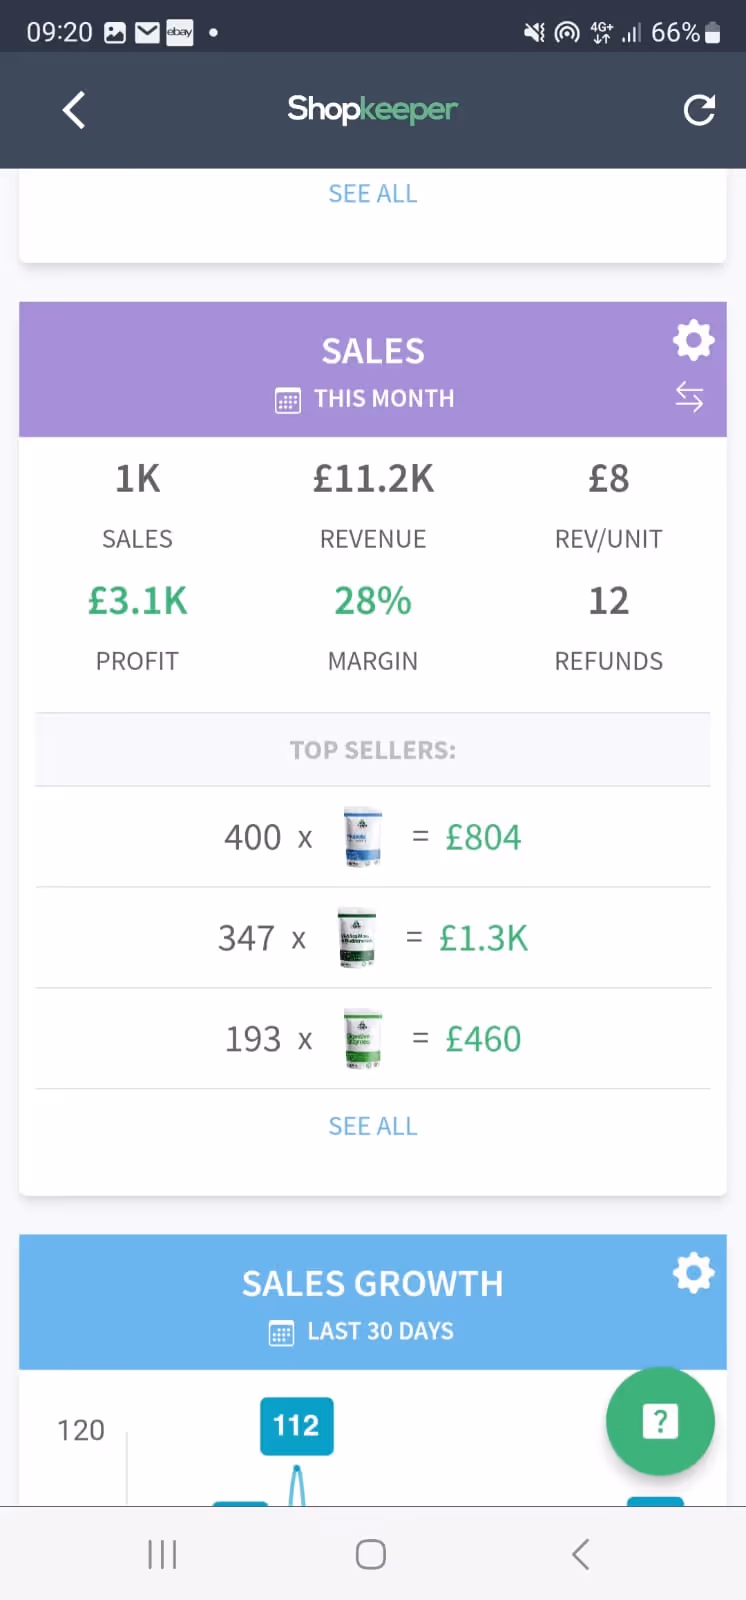The image size is (746, 1600).
Task: Open the LAST 30 DAYS date selector
Action: click(x=380, y=1332)
